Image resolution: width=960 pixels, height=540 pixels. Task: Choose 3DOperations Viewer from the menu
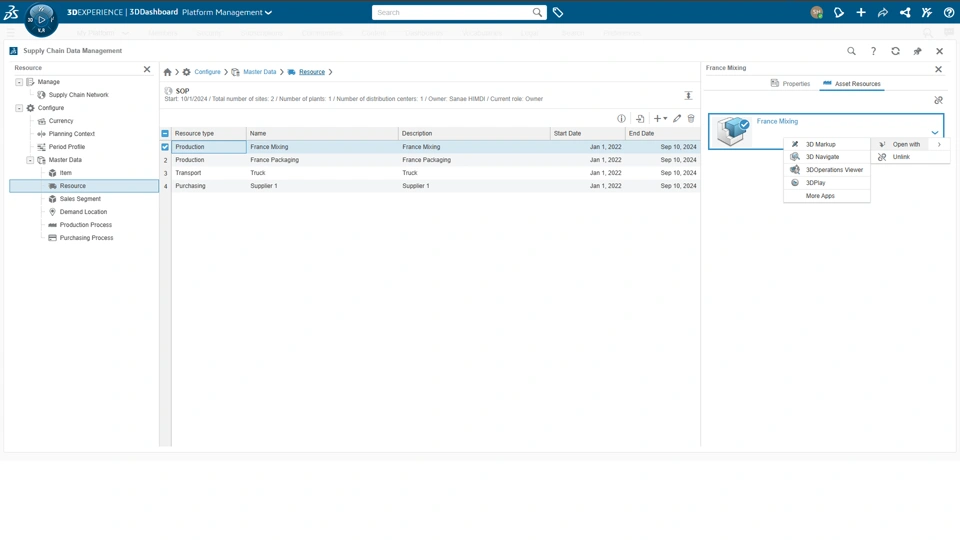(x=827, y=170)
